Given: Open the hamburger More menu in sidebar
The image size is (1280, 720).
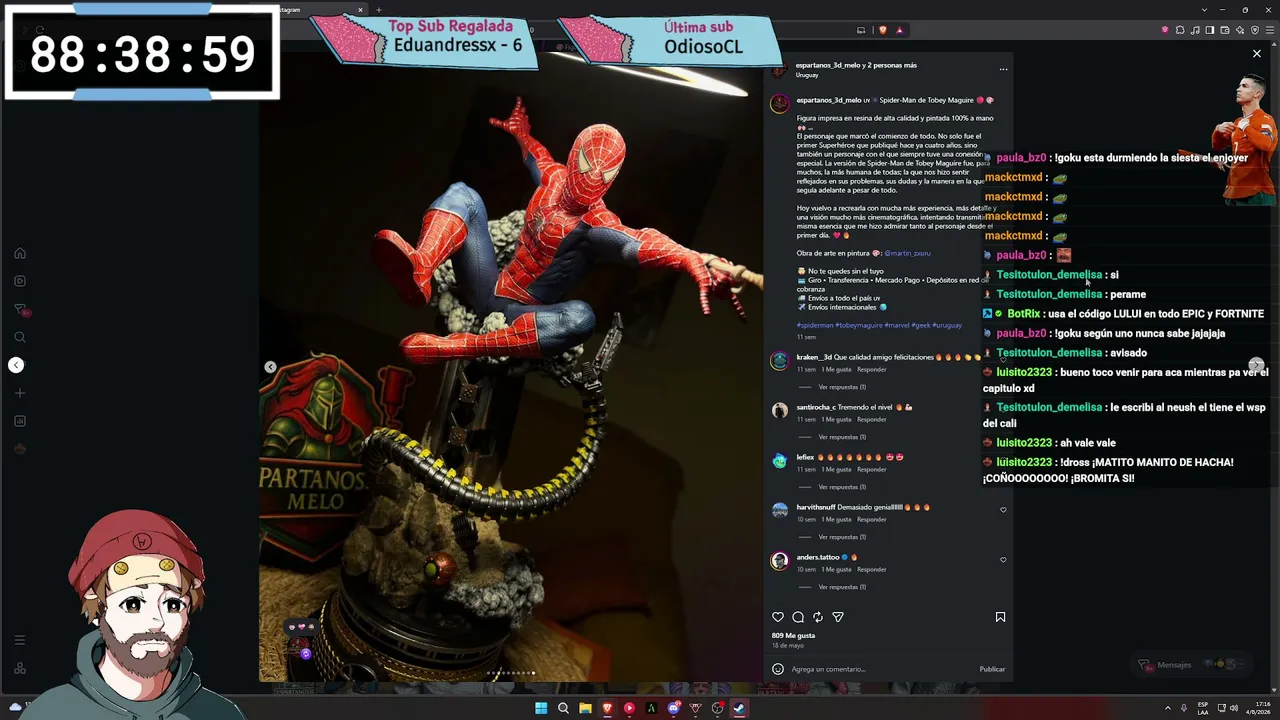Looking at the screenshot, I should coord(20,640).
